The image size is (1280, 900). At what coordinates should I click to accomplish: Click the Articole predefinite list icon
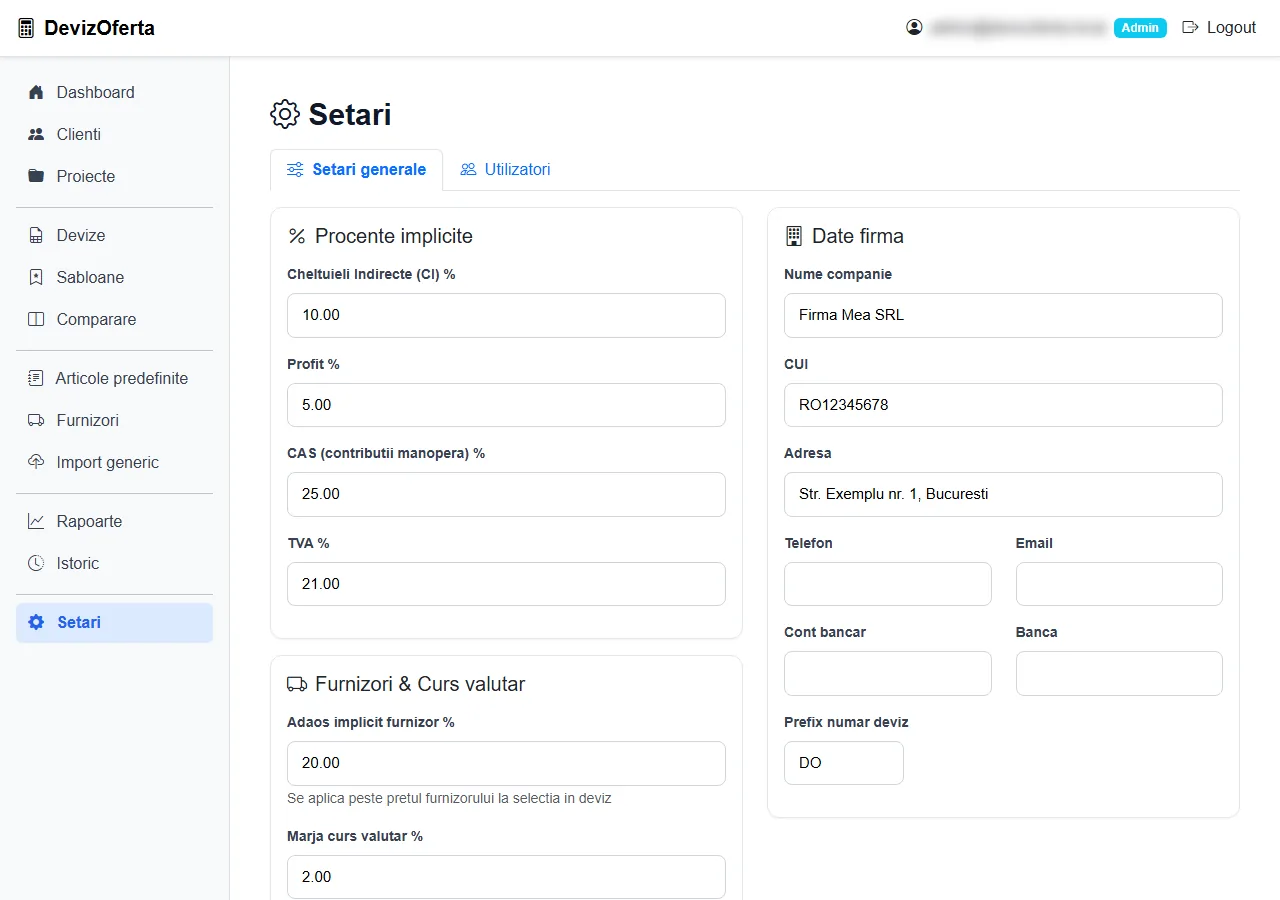point(36,378)
